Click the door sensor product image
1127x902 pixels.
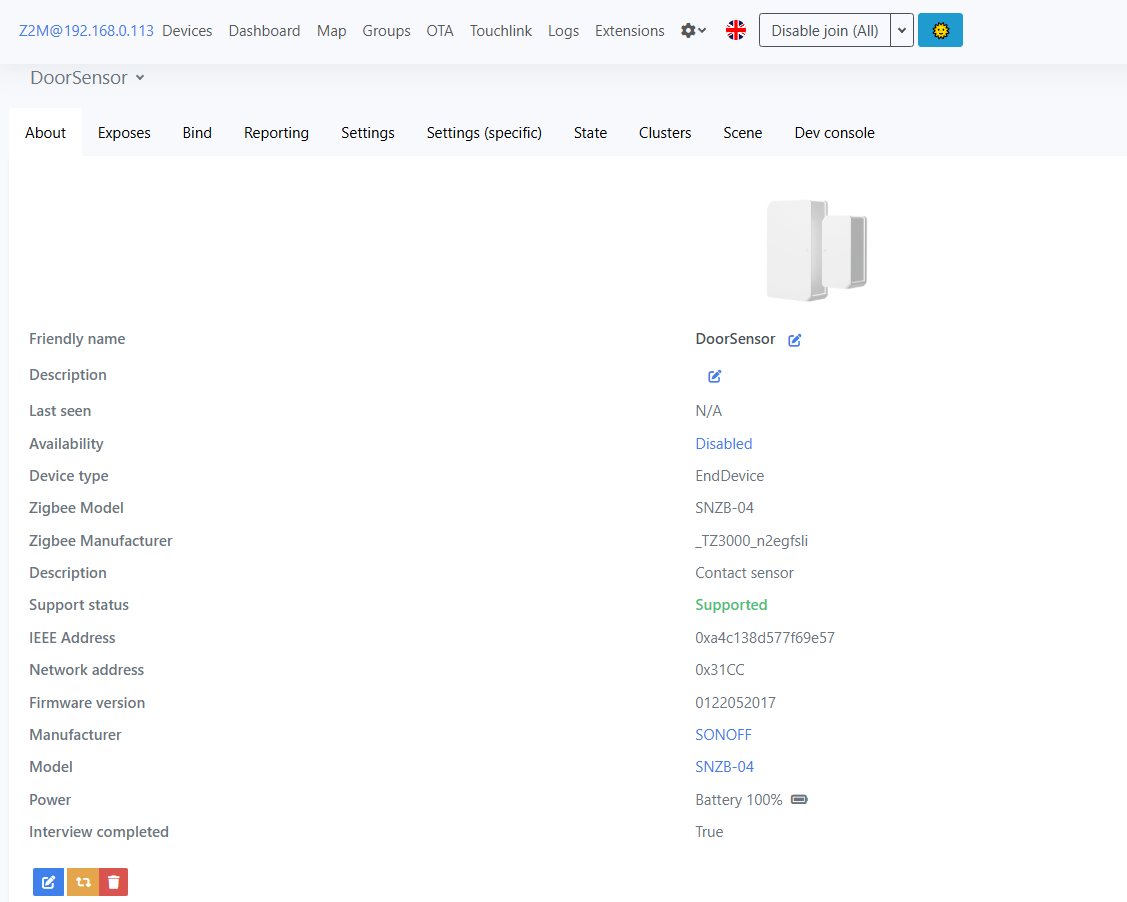(x=816, y=250)
